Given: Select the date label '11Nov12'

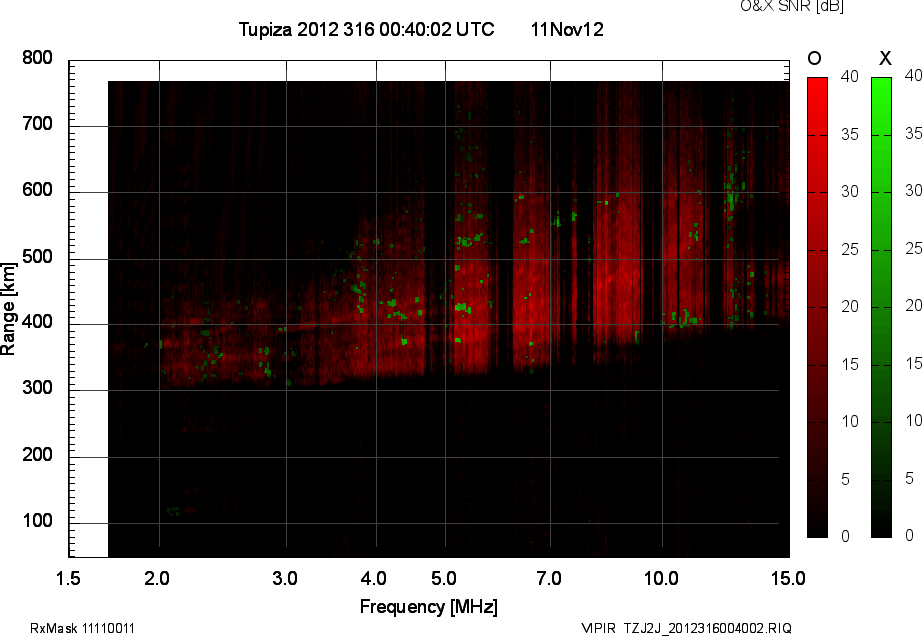Looking at the screenshot, I should [x=567, y=29].
